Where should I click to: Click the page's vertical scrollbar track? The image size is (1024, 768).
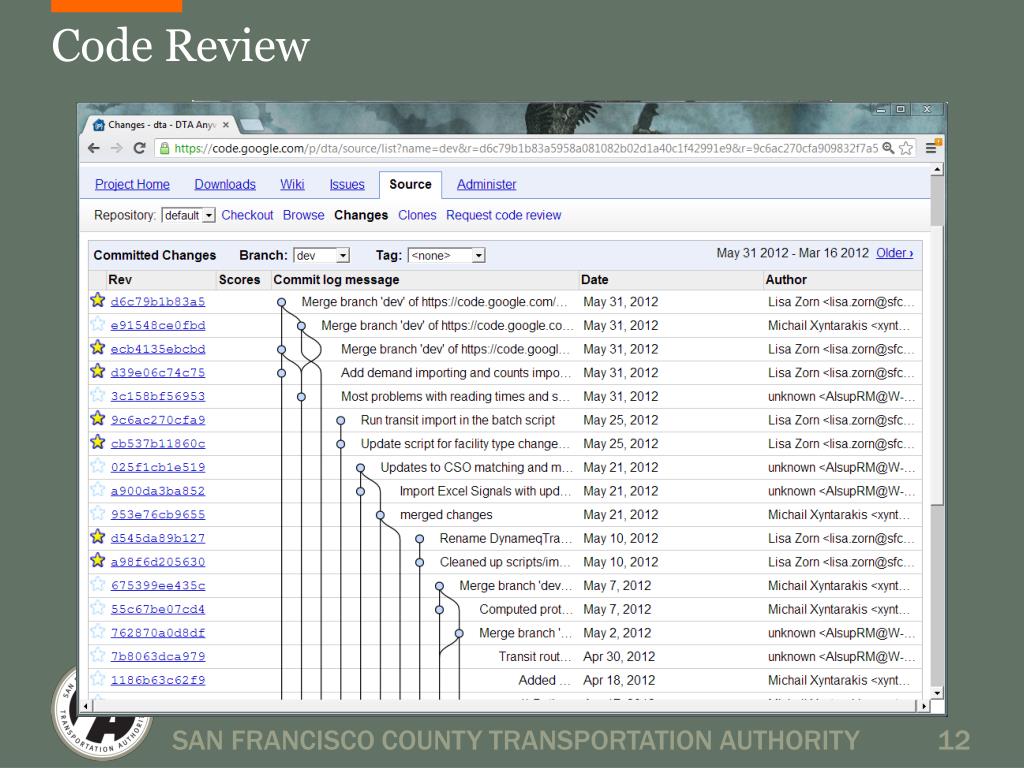pos(937,450)
